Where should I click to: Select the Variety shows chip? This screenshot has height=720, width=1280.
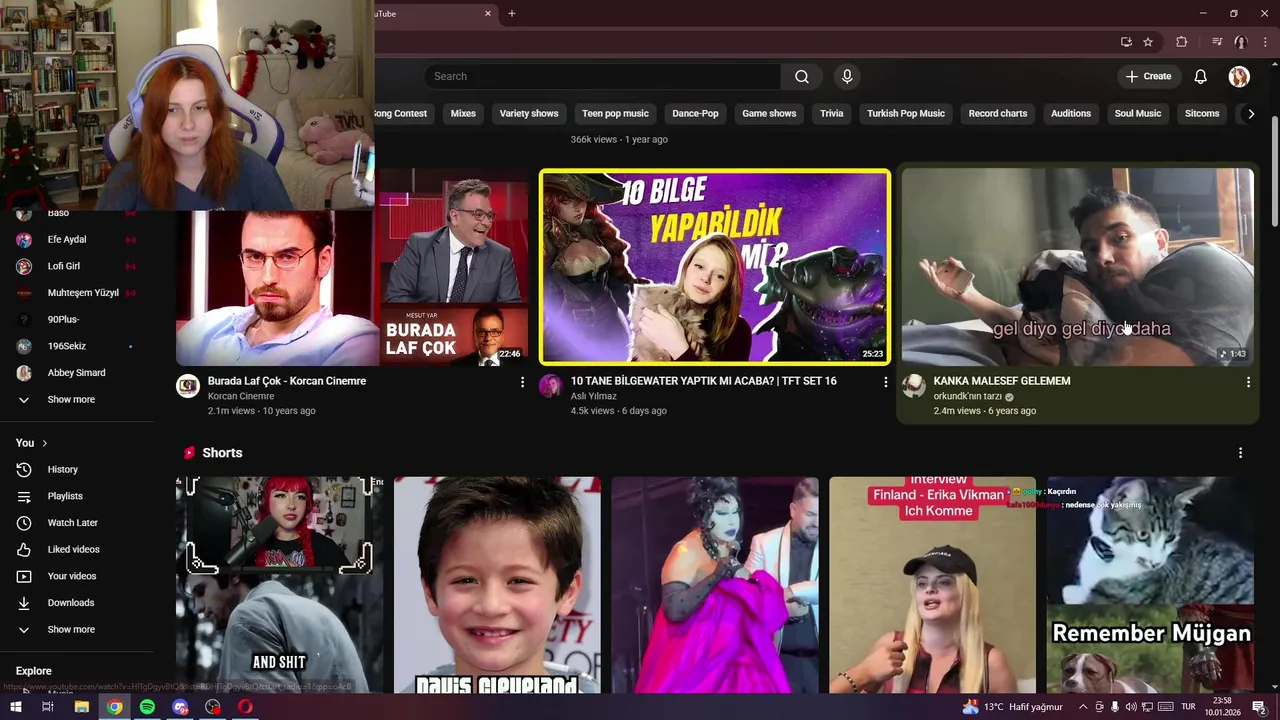click(529, 114)
